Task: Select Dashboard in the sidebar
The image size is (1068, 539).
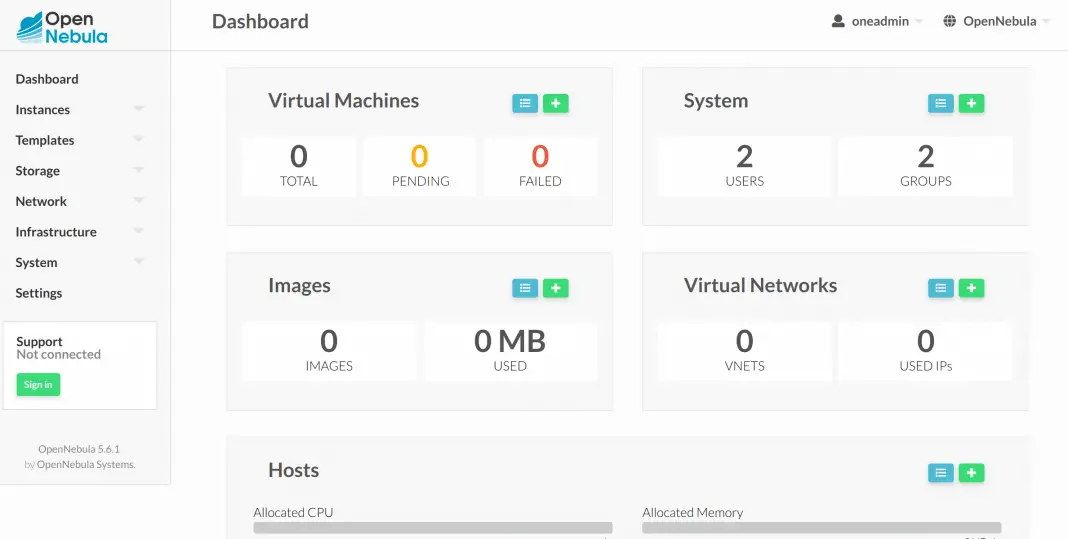Action: click(x=47, y=79)
